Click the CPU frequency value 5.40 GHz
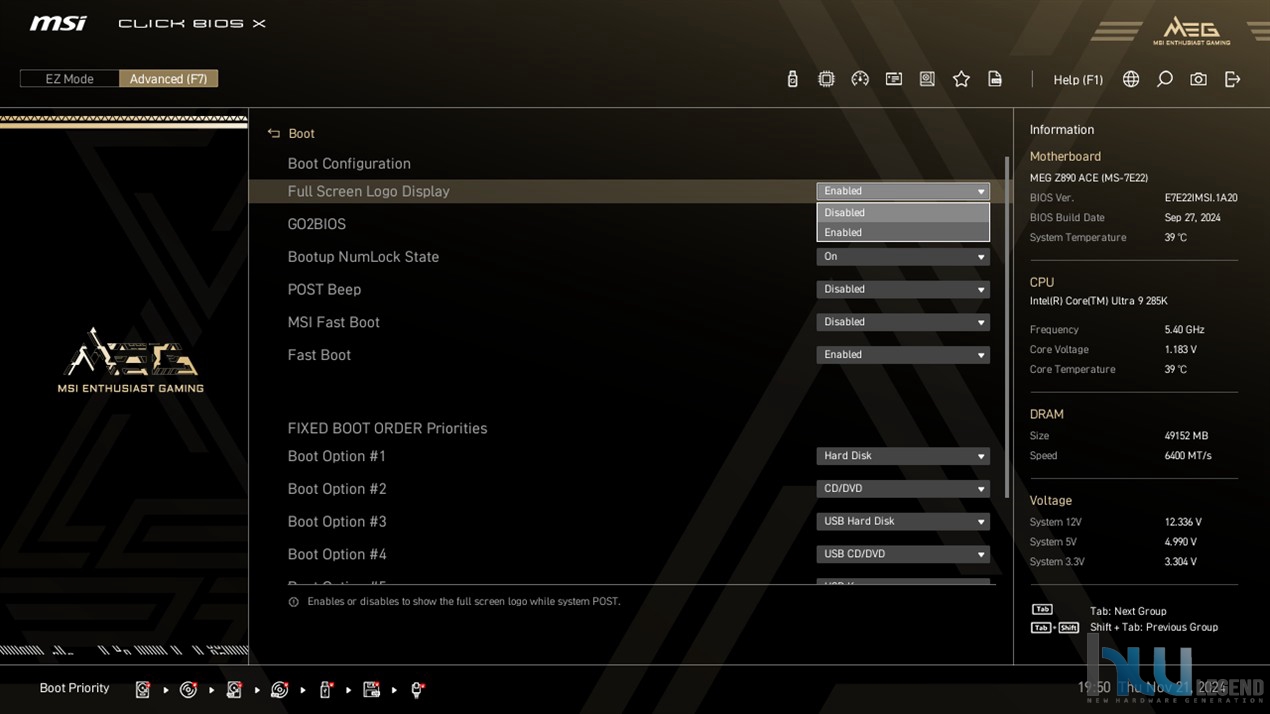The height and width of the screenshot is (714, 1270). click(1184, 329)
